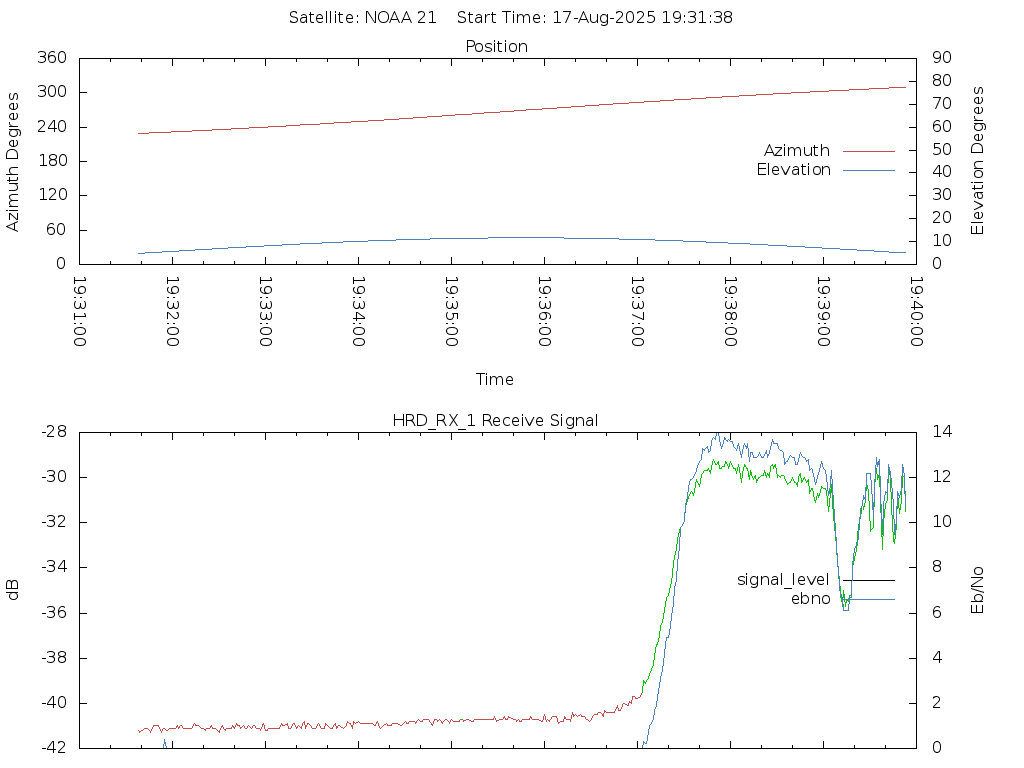Click the signal_level legend label
The image size is (1024, 768).
(x=783, y=580)
